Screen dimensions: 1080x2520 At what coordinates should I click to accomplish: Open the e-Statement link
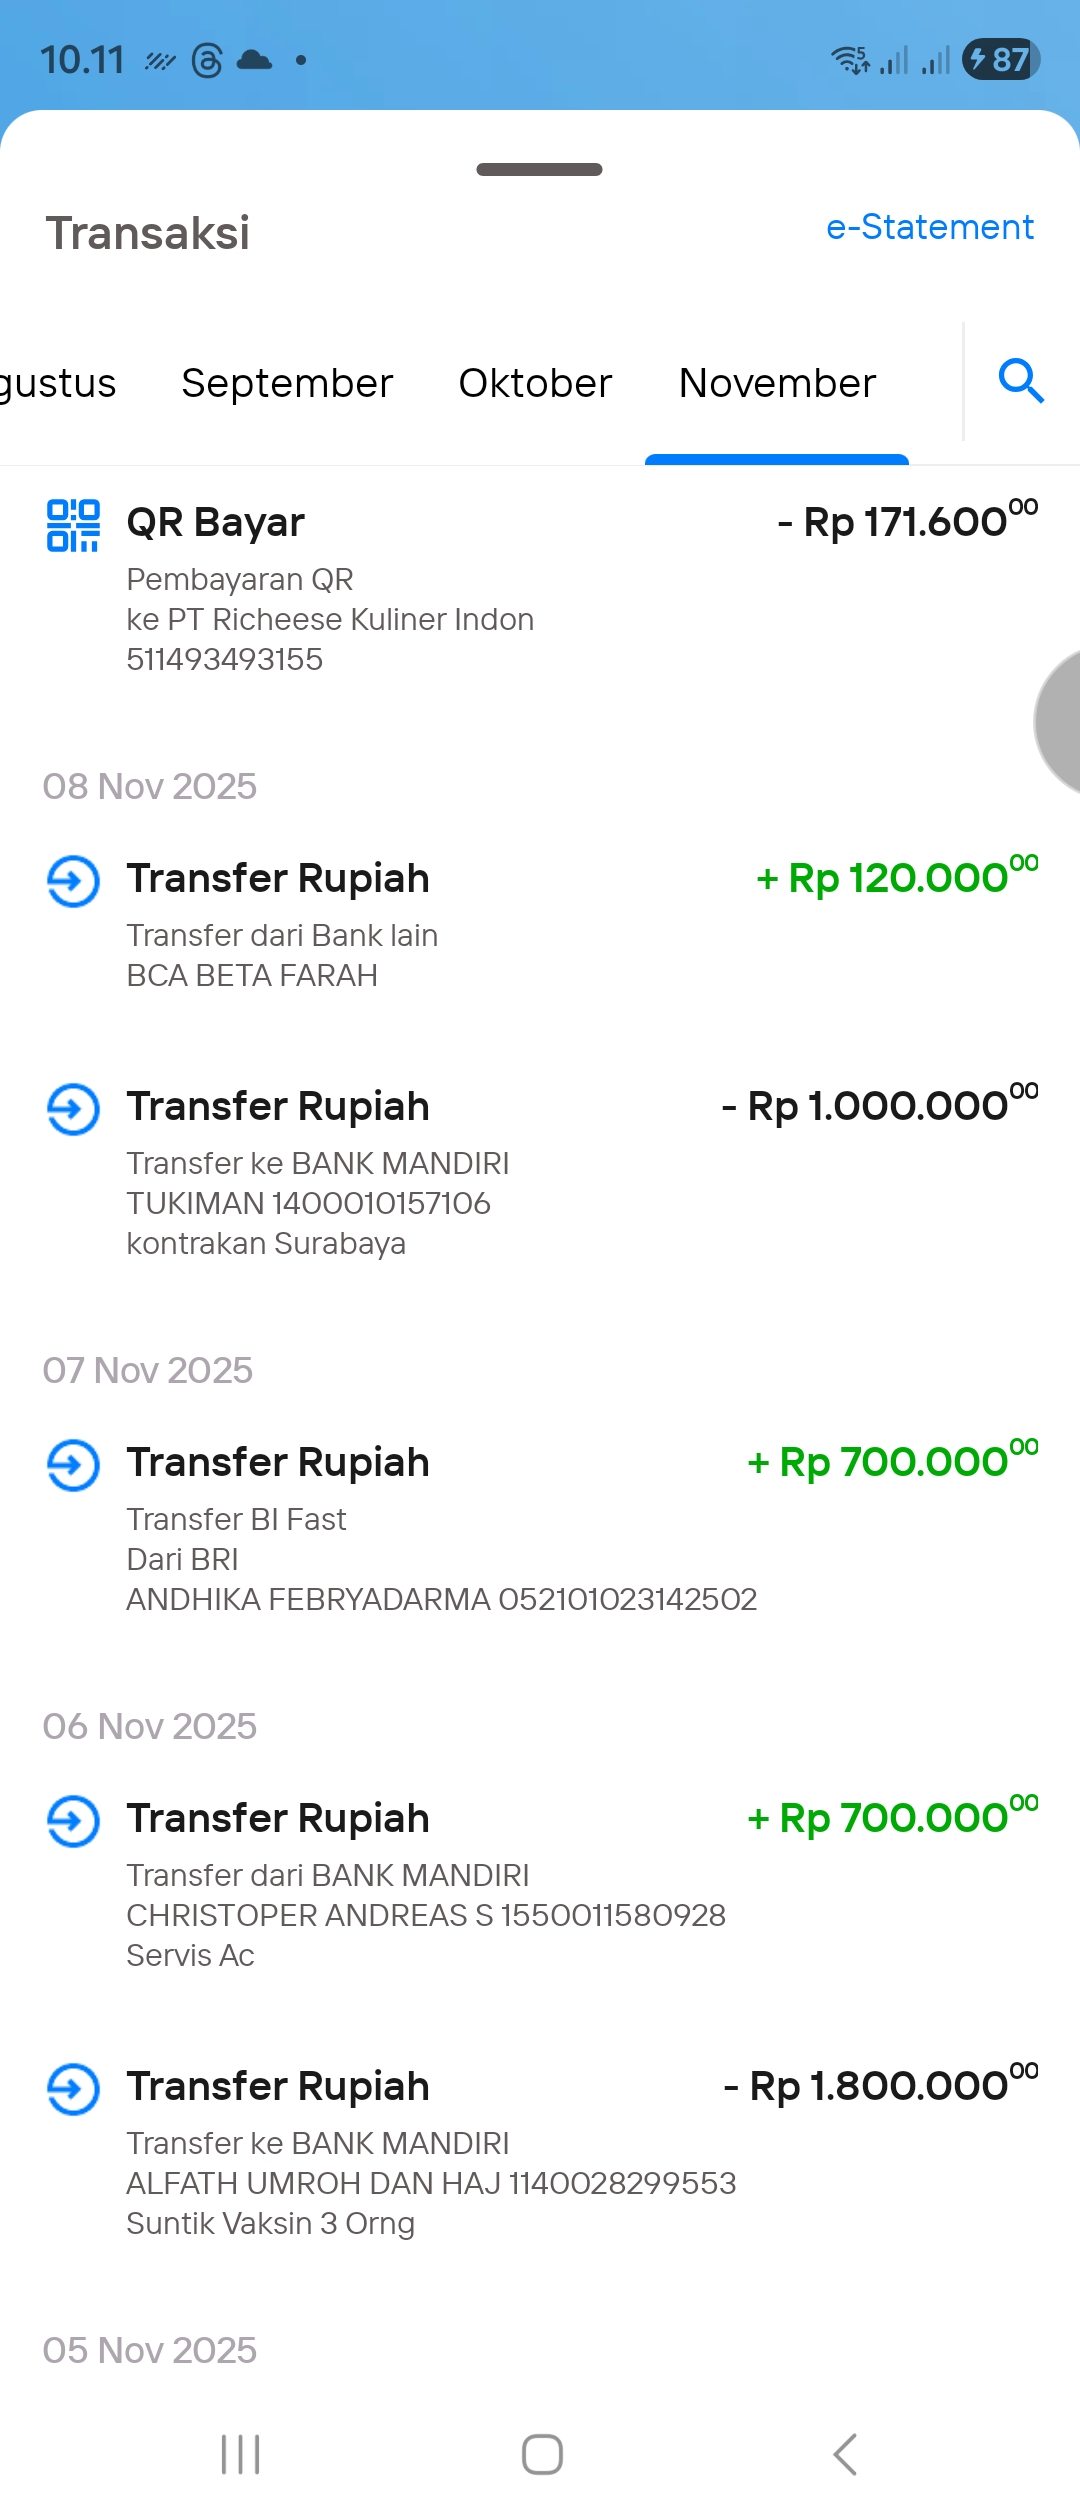point(929,227)
